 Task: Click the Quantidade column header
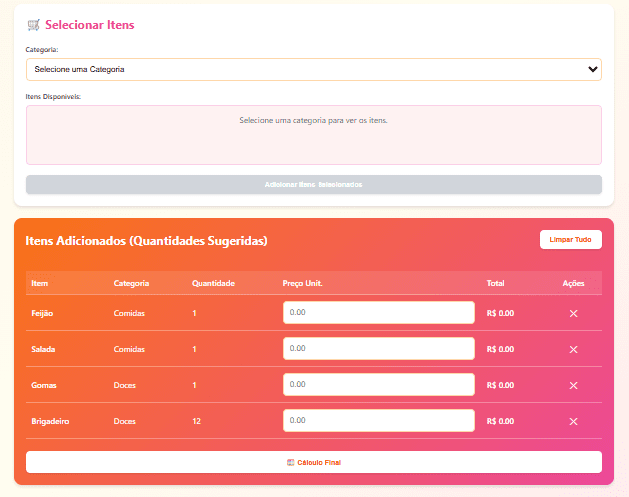(213, 283)
